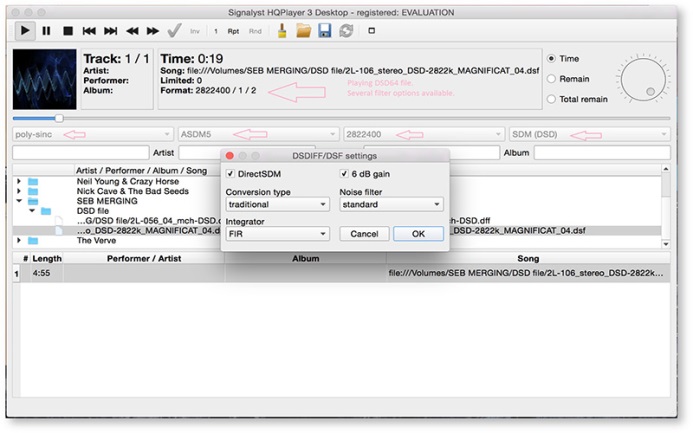
Task: Select the SEB MERGING tree item
Action: (x=107, y=201)
